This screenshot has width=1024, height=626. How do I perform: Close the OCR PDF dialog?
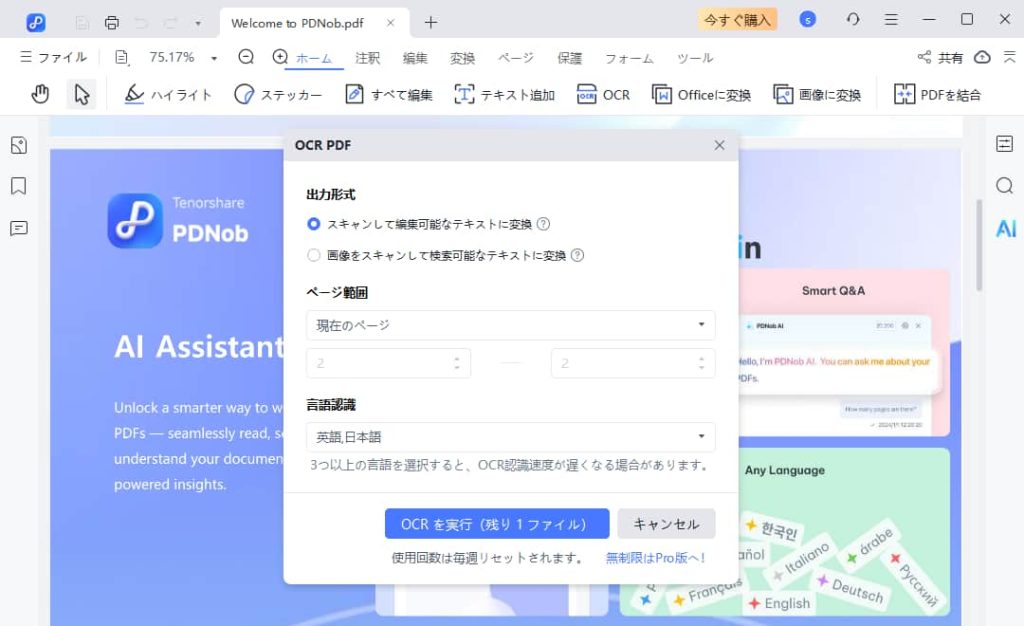coord(719,145)
